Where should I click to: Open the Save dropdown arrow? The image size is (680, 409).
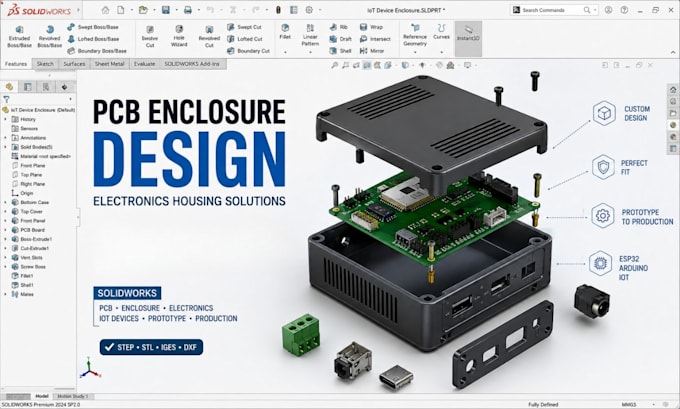click(177, 10)
